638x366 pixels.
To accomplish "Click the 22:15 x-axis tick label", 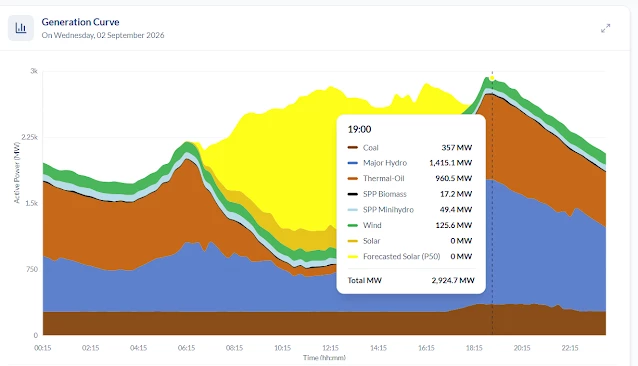I will point(570,348).
